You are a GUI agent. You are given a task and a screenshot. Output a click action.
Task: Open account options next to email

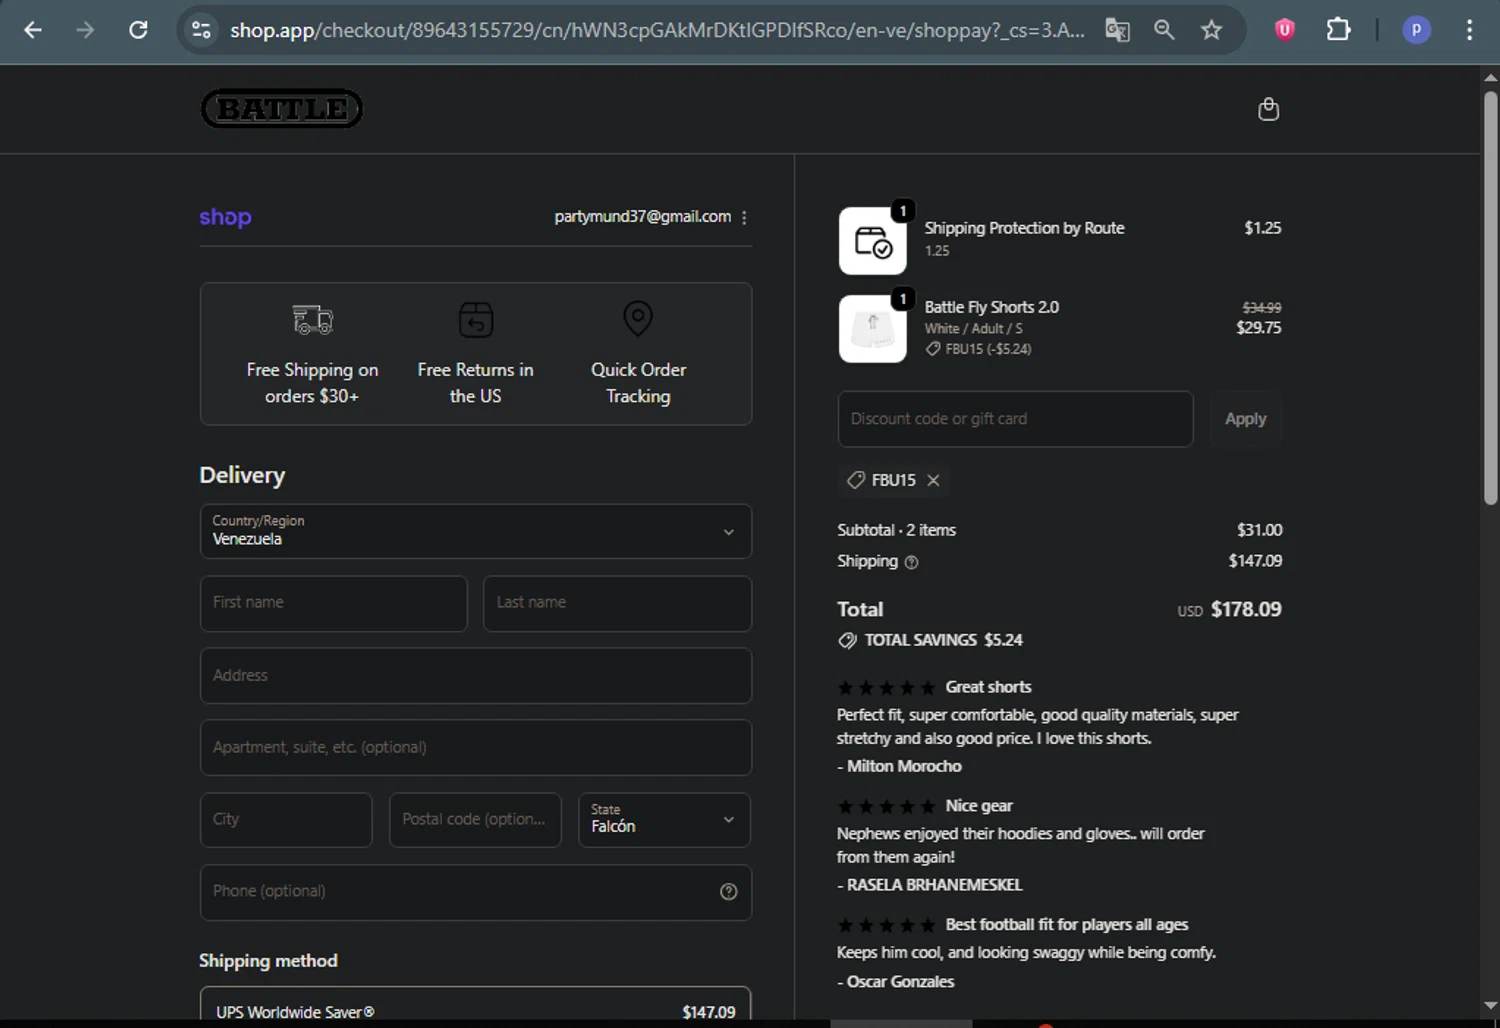point(744,217)
